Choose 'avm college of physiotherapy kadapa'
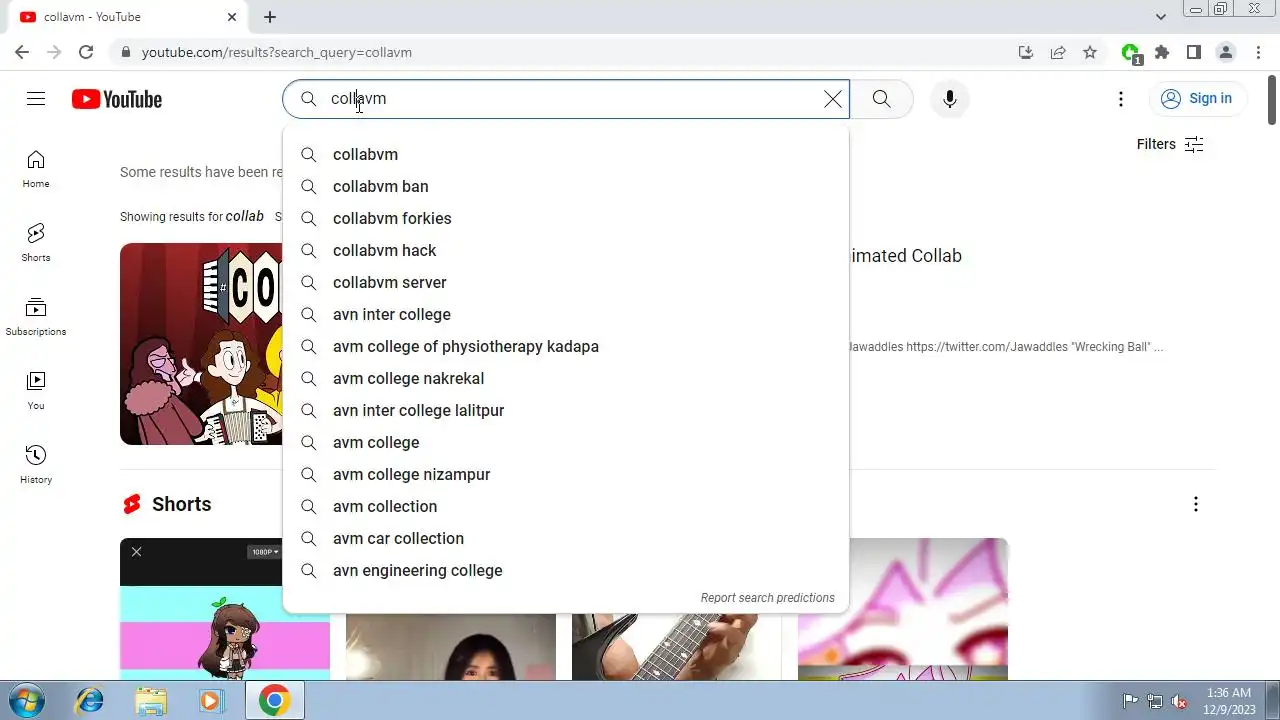The height and width of the screenshot is (720, 1280). click(566, 346)
